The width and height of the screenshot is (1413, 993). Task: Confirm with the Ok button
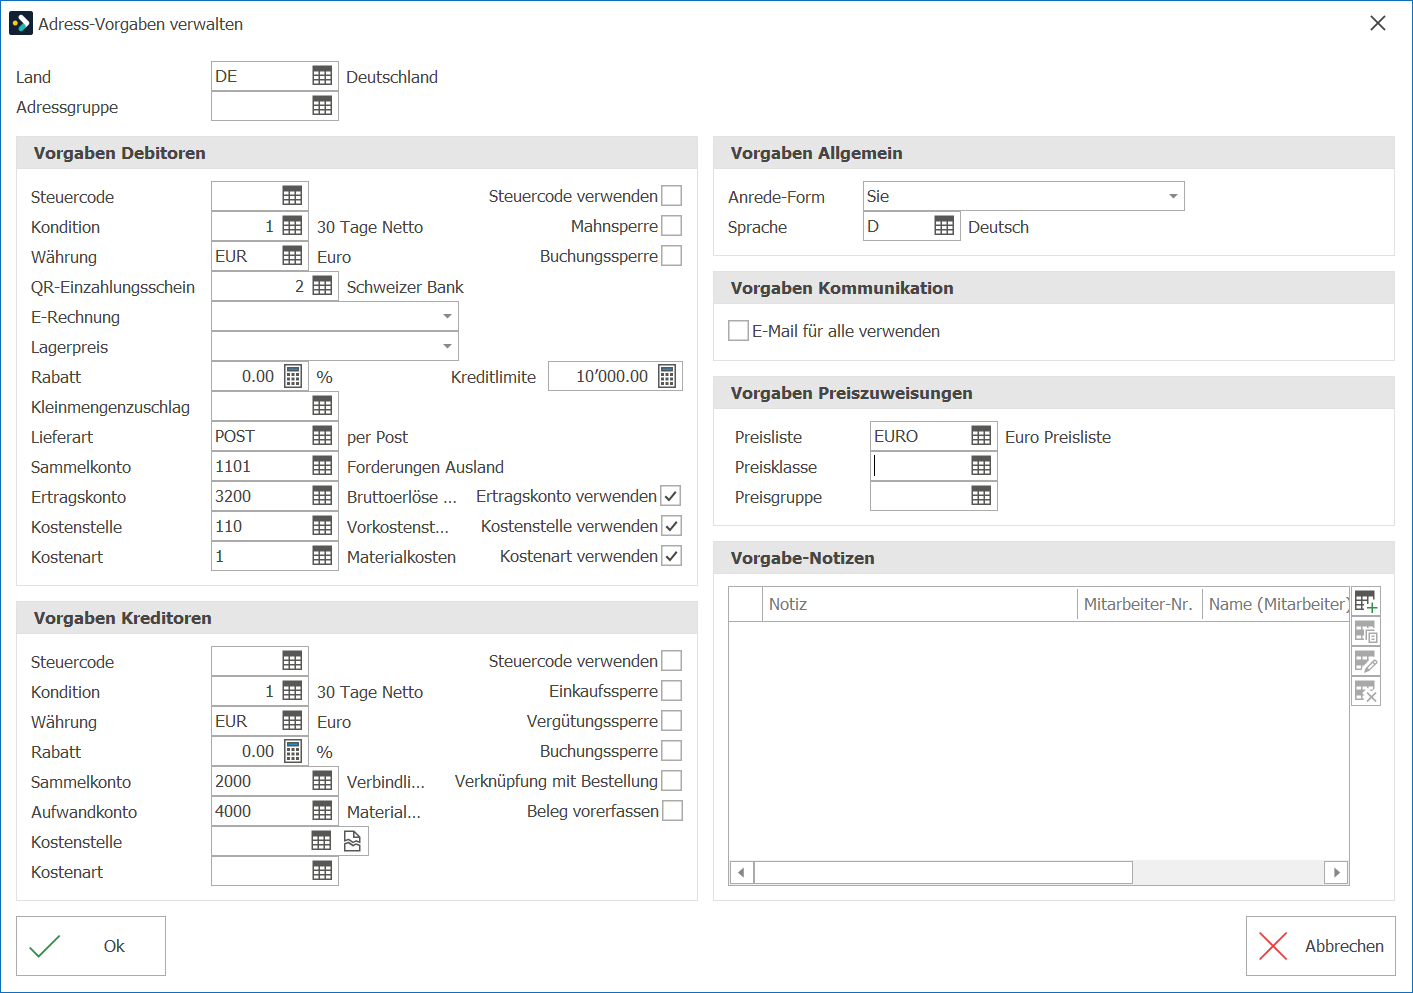91,946
